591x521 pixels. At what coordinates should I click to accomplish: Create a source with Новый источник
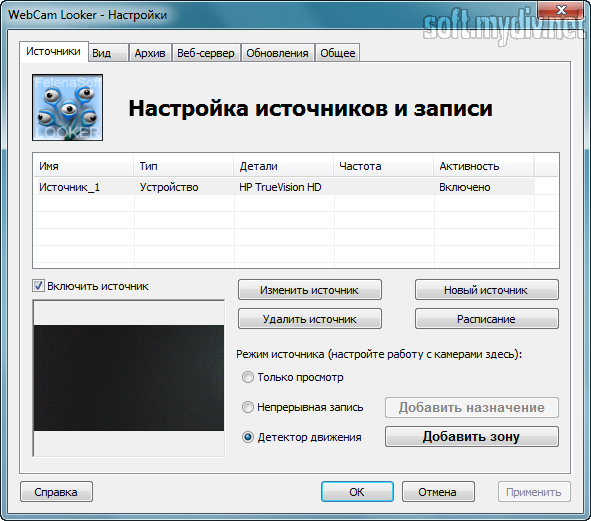coord(487,290)
